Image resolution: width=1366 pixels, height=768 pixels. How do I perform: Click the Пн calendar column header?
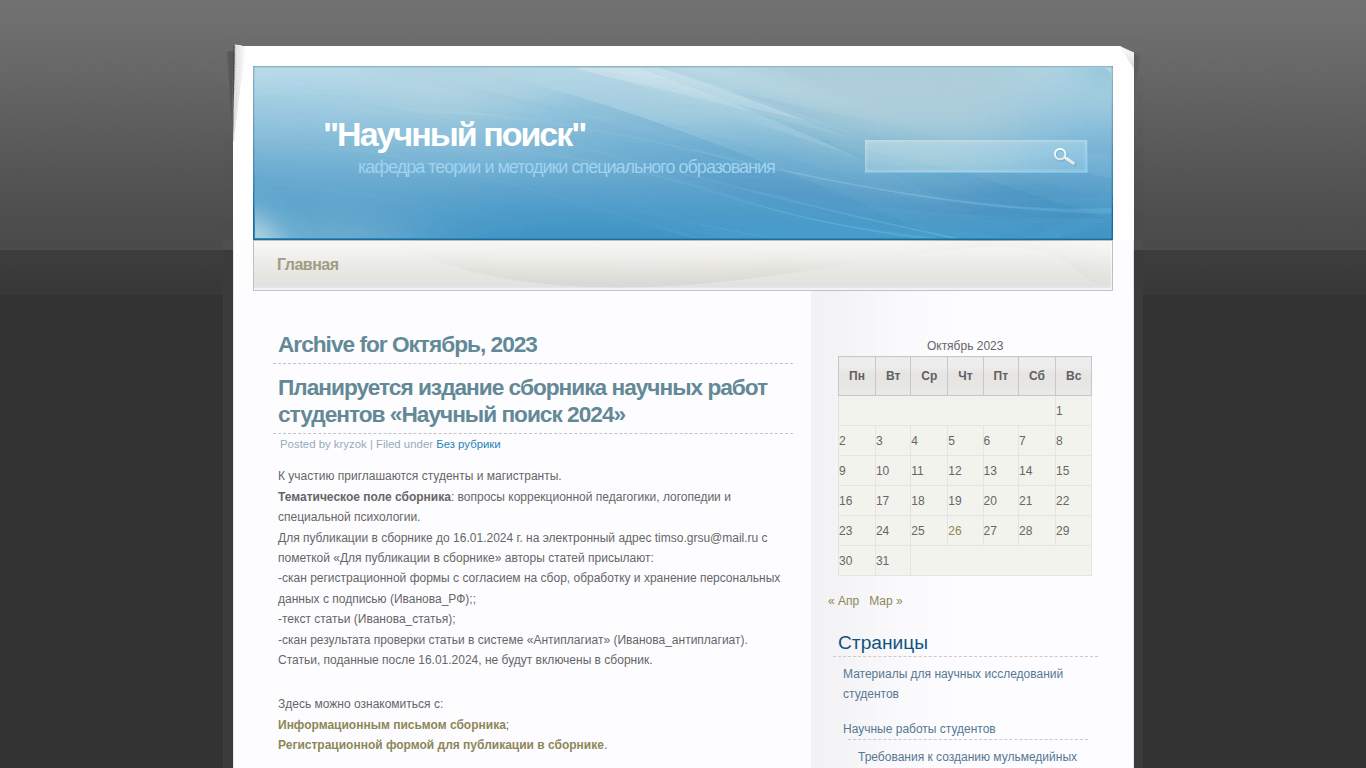[x=857, y=376]
